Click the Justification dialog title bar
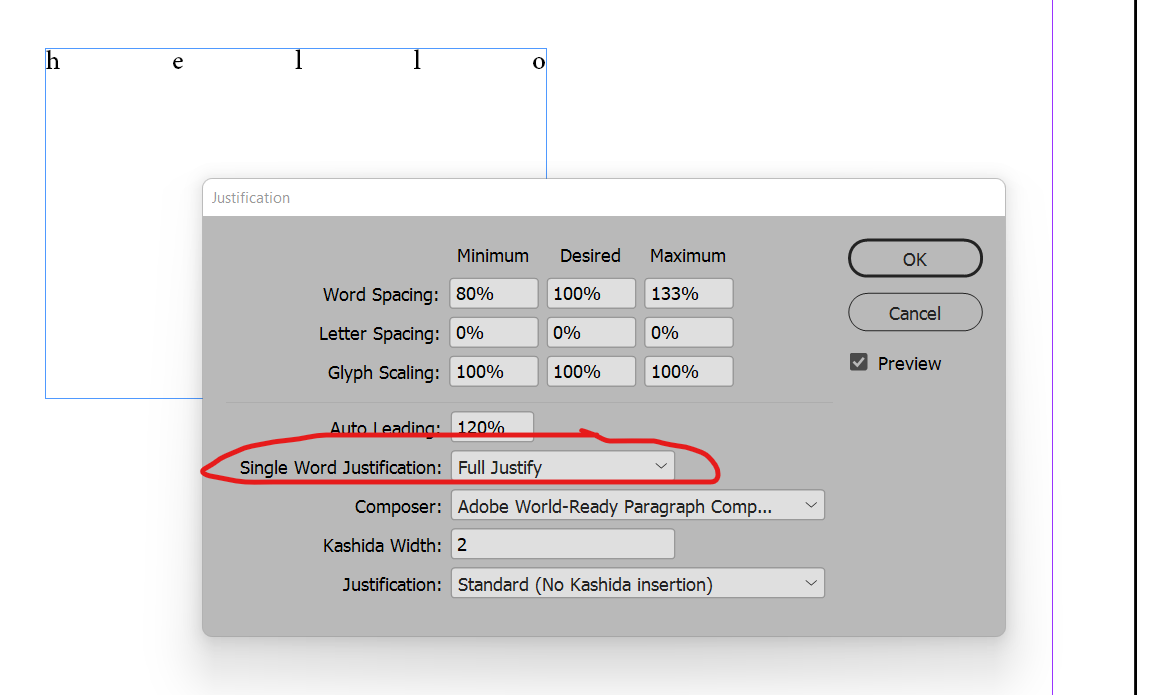The height and width of the screenshot is (695, 1157). (604, 198)
